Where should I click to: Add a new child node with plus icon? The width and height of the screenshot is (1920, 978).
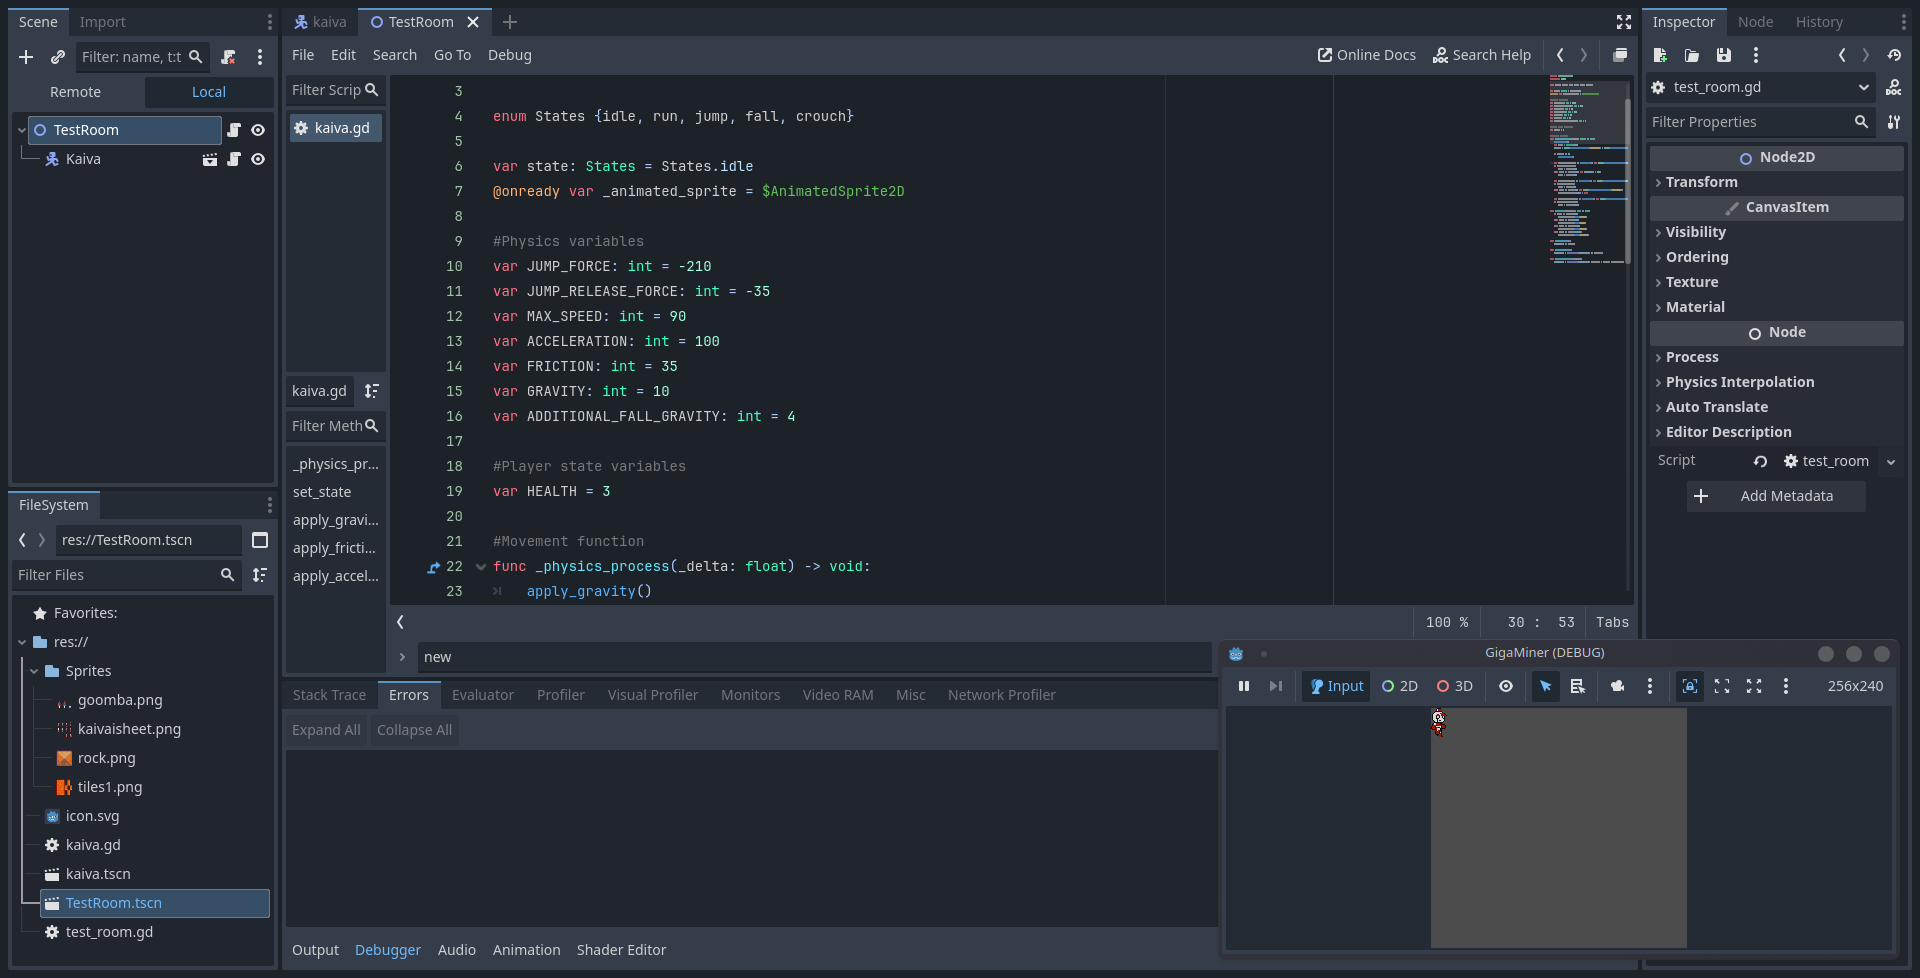26,57
